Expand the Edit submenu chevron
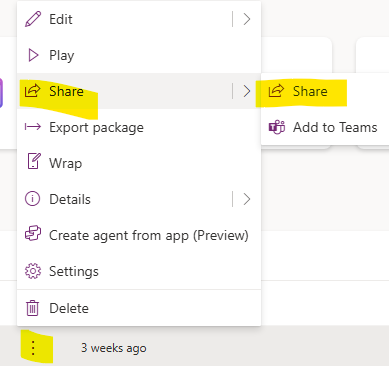 pyautogui.click(x=247, y=19)
